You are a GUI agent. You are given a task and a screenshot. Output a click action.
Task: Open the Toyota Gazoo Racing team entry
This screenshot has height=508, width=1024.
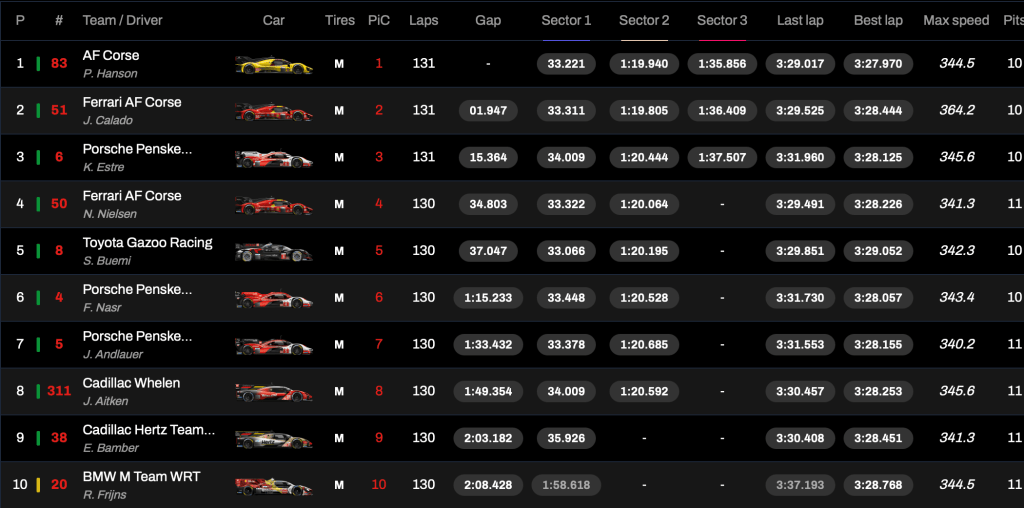point(147,243)
